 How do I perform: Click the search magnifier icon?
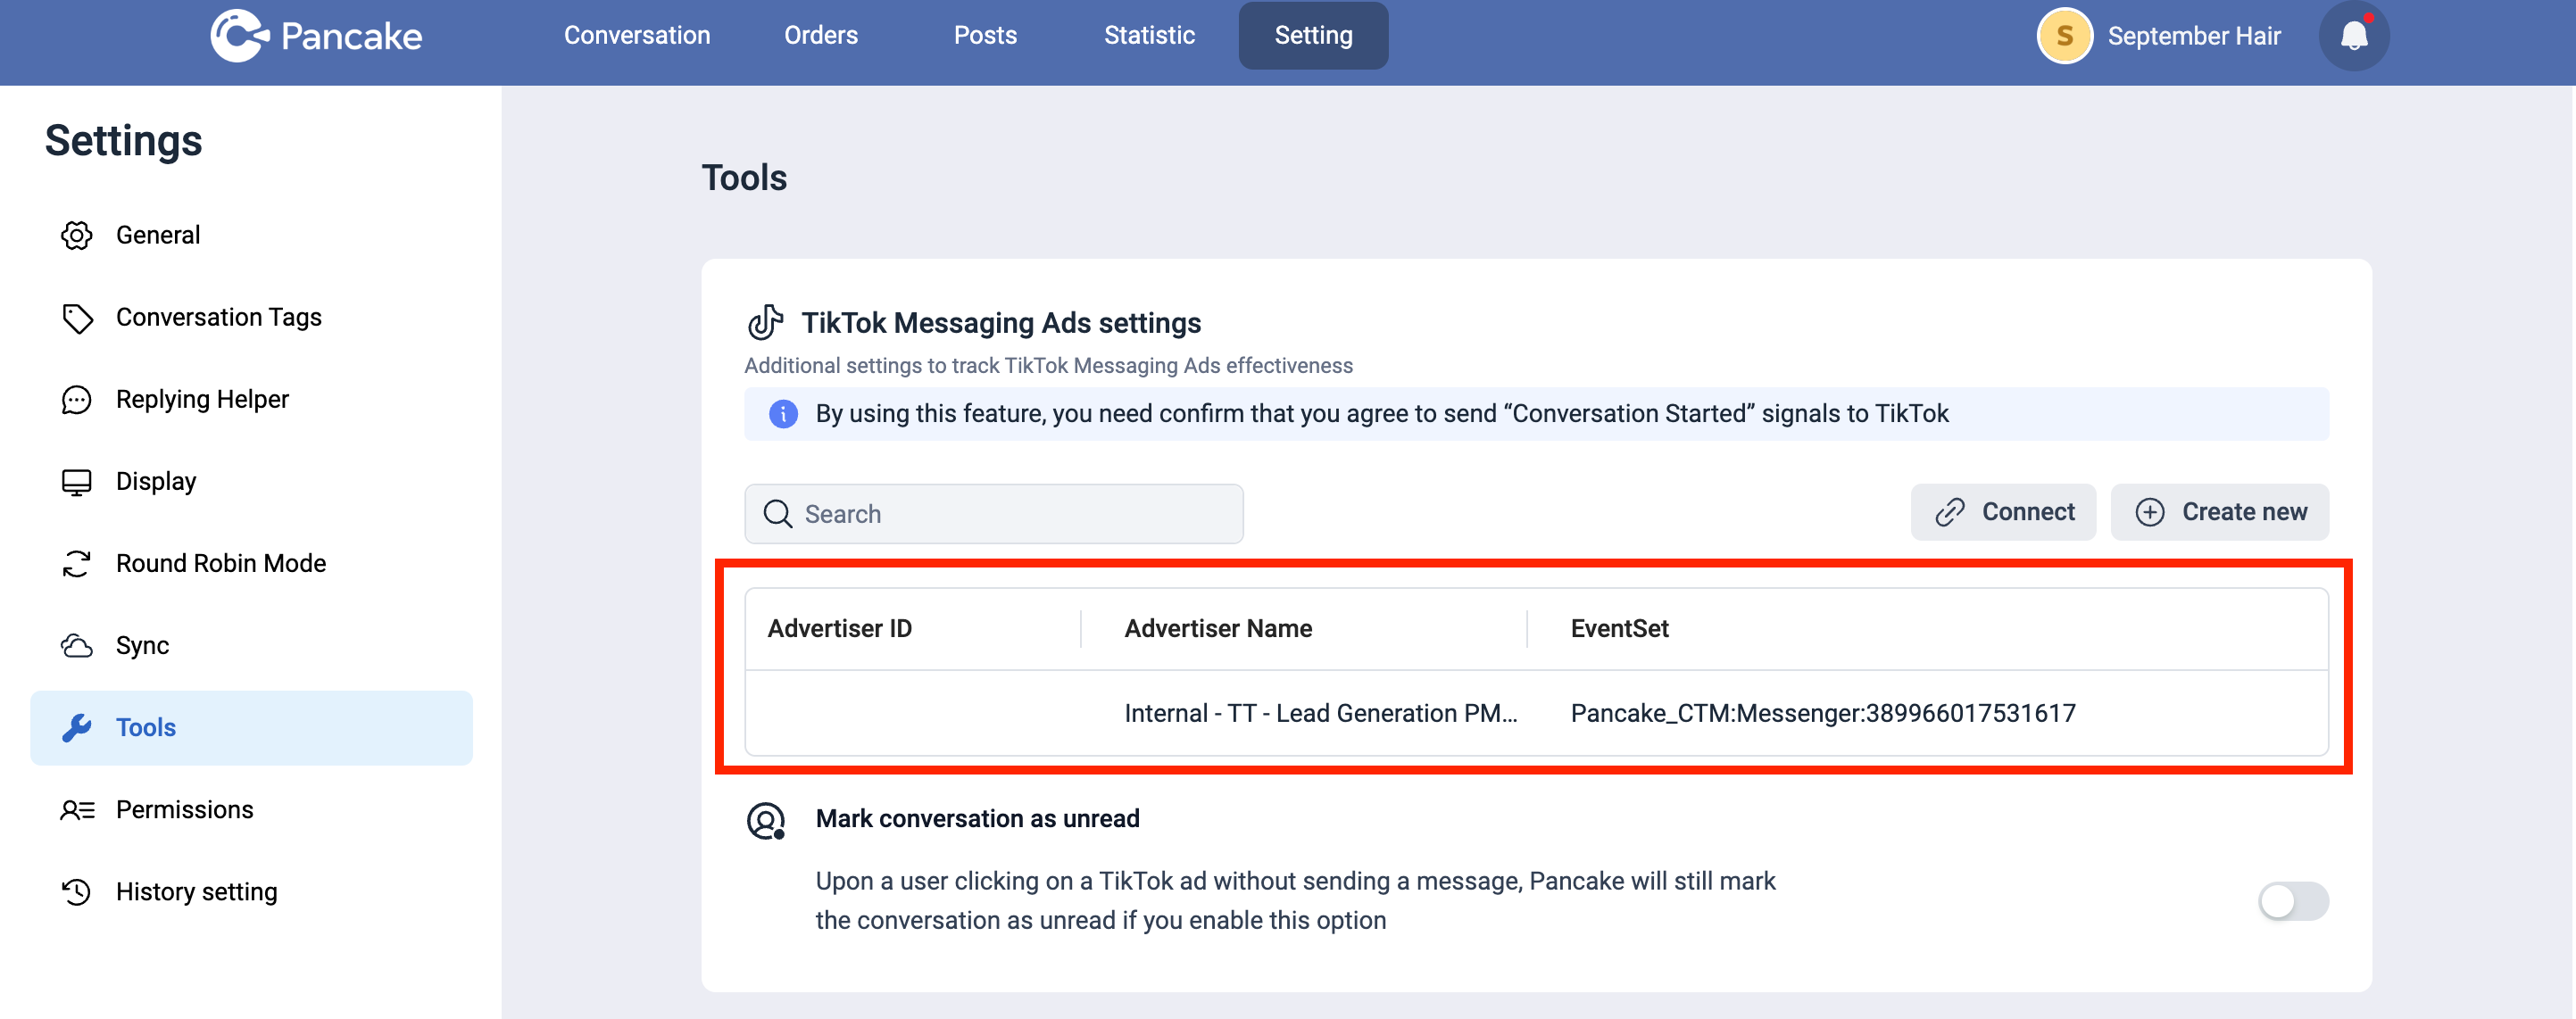778,514
